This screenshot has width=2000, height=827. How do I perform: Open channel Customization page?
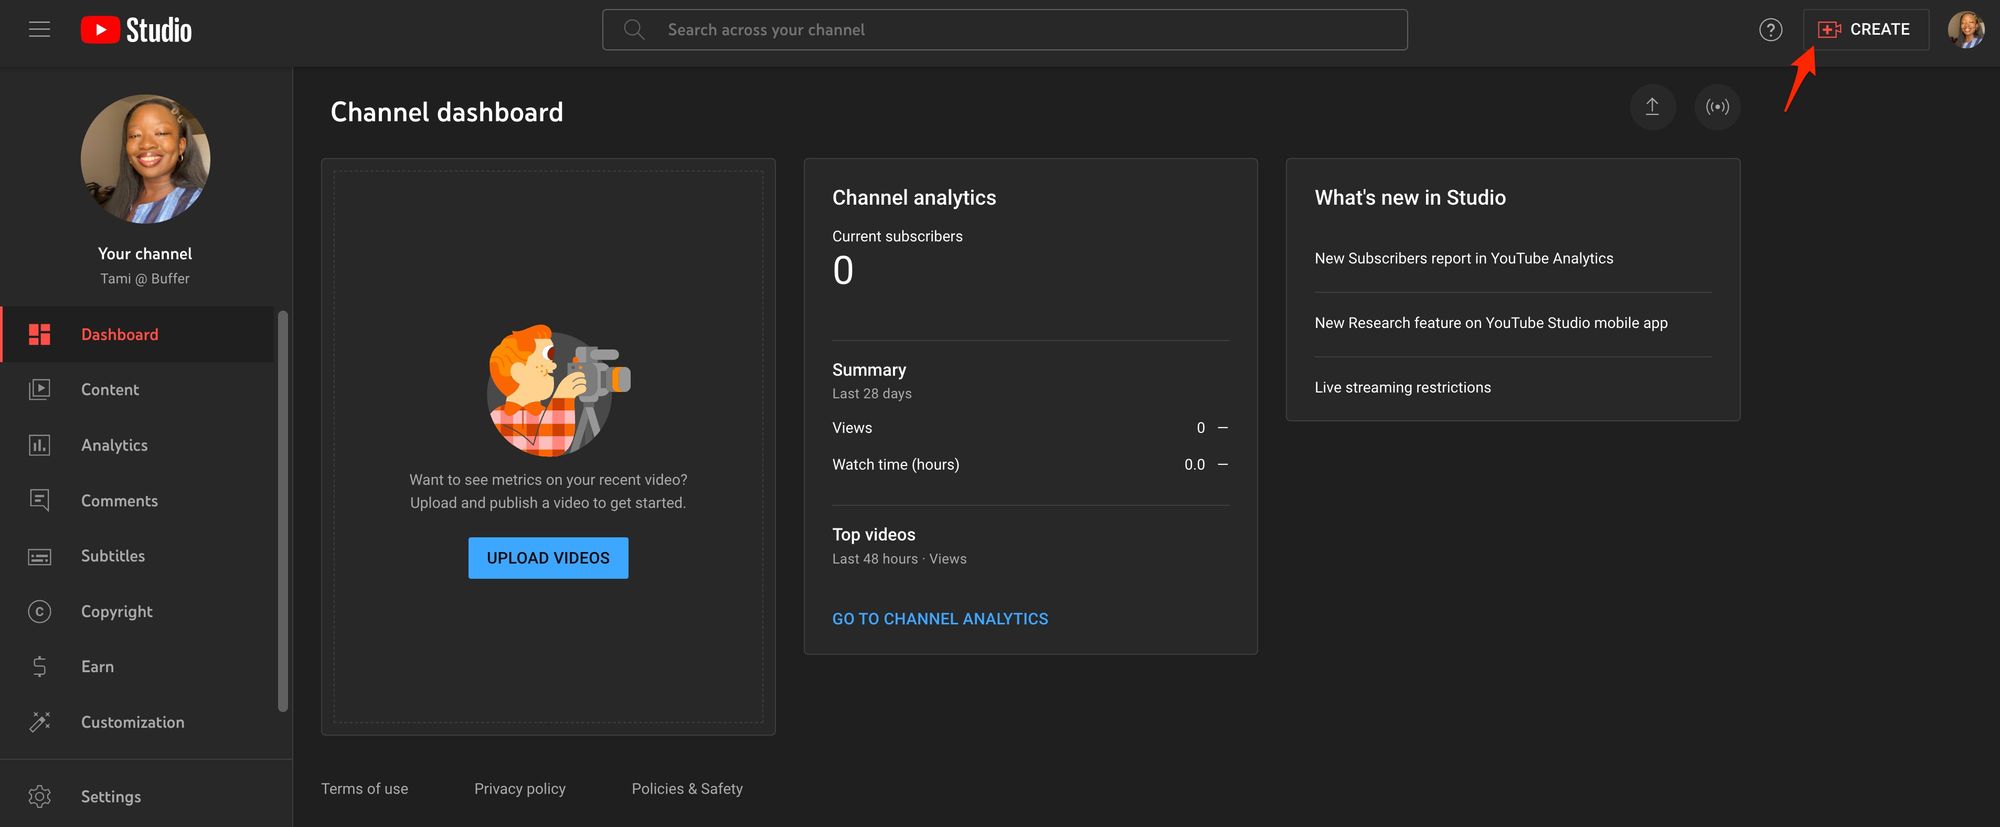point(132,722)
